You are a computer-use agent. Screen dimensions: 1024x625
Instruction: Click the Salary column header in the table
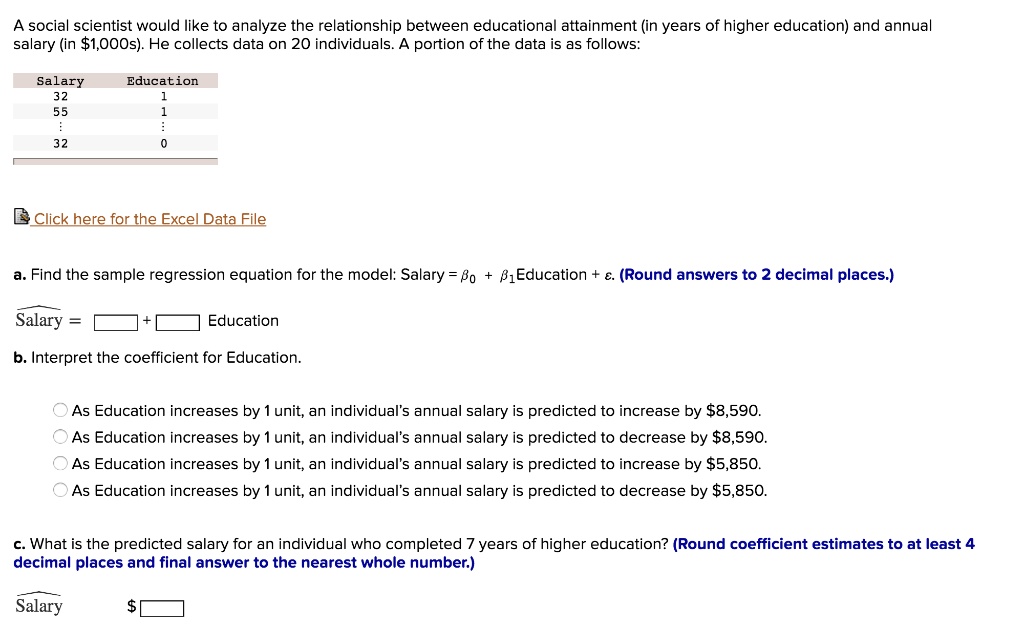pos(61,80)
